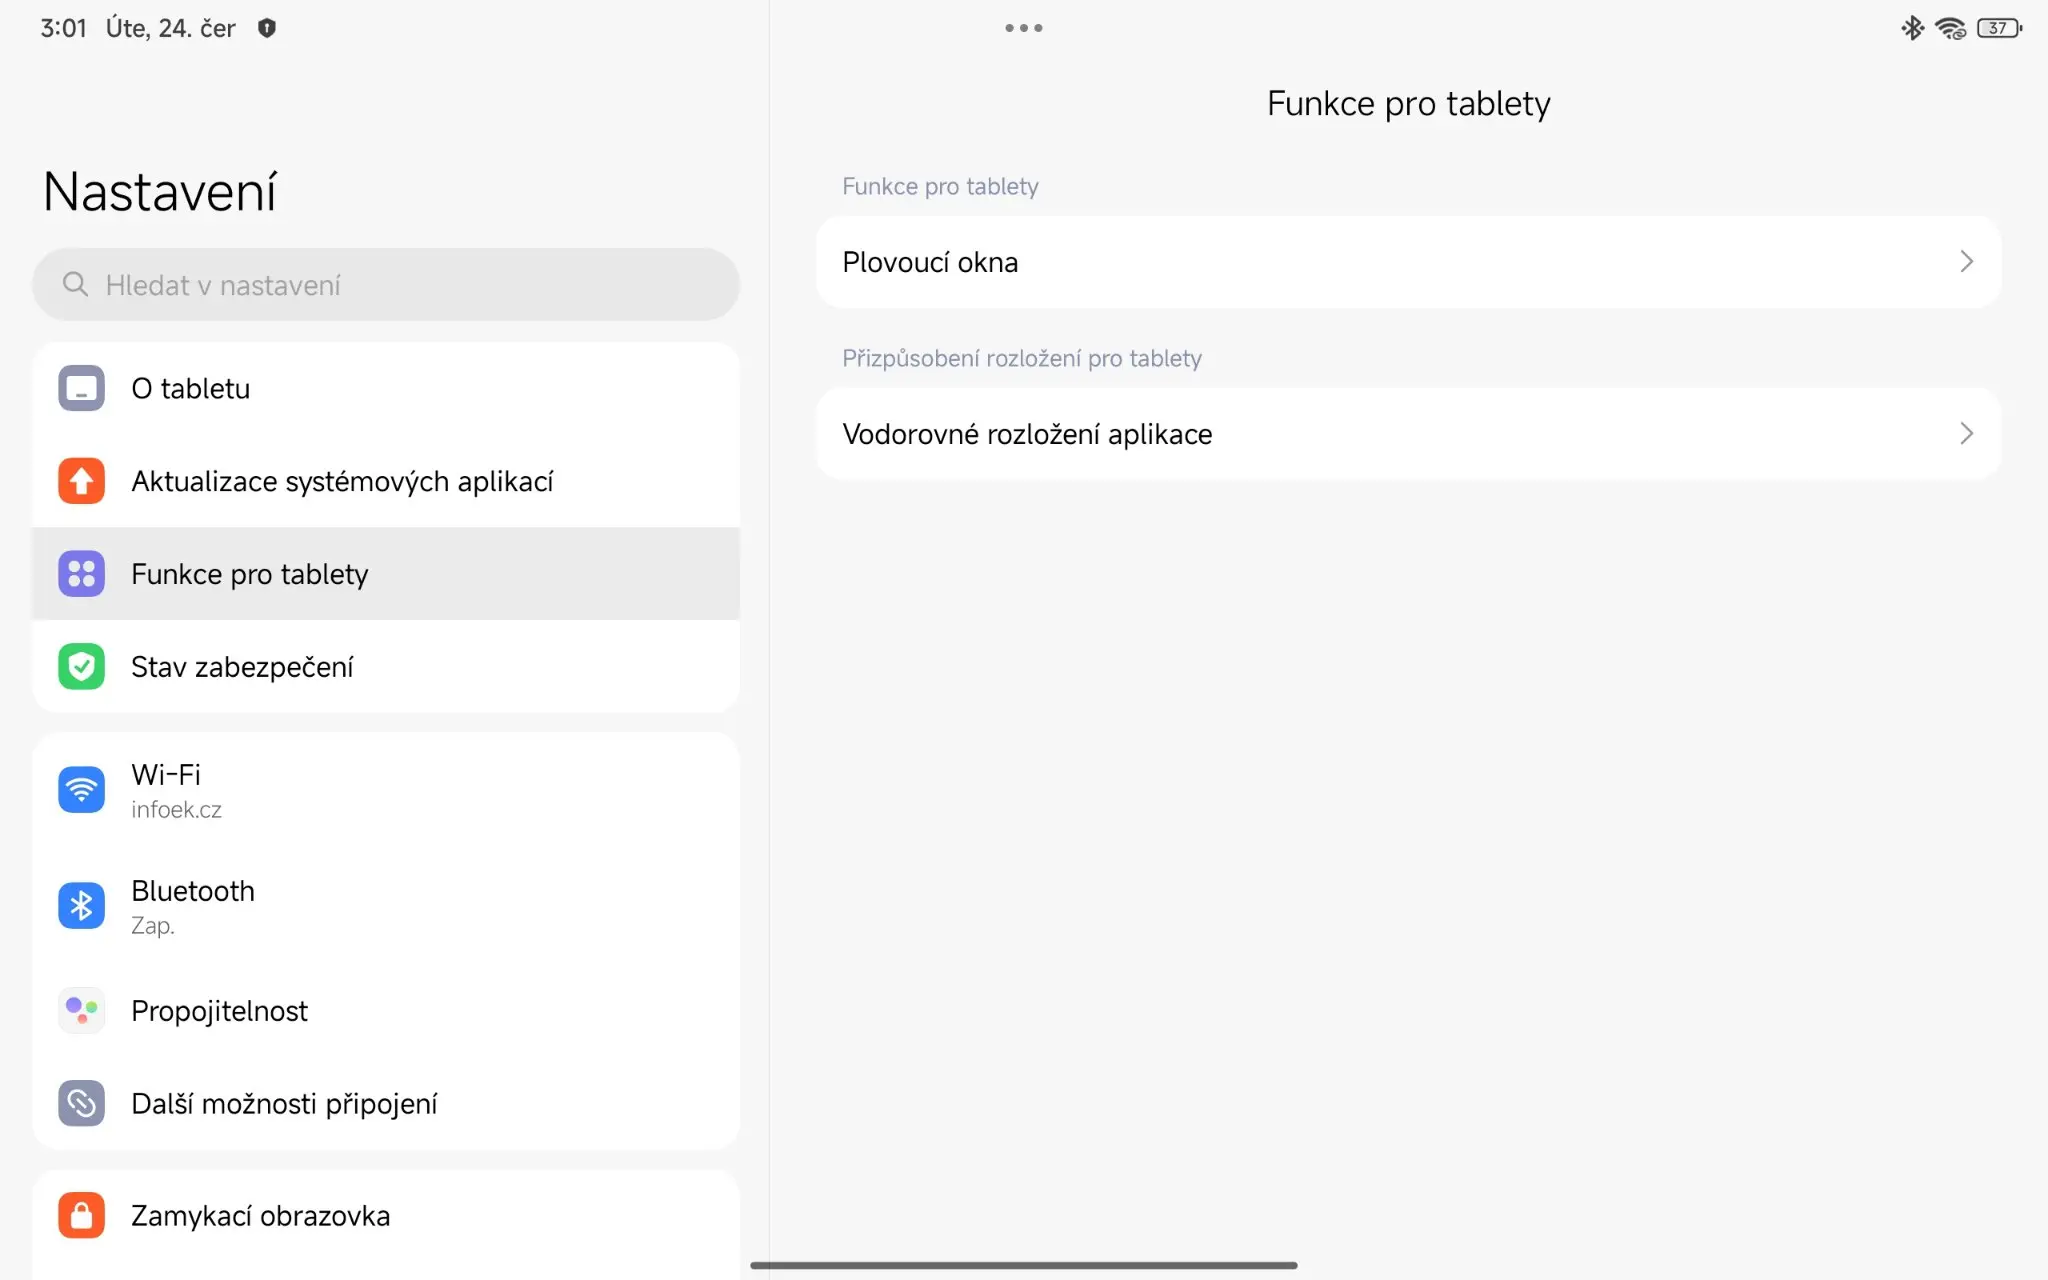
Task: Open the colorful Propojitelnost icon
Action: pyautogui.click(x=81, y=1010)
